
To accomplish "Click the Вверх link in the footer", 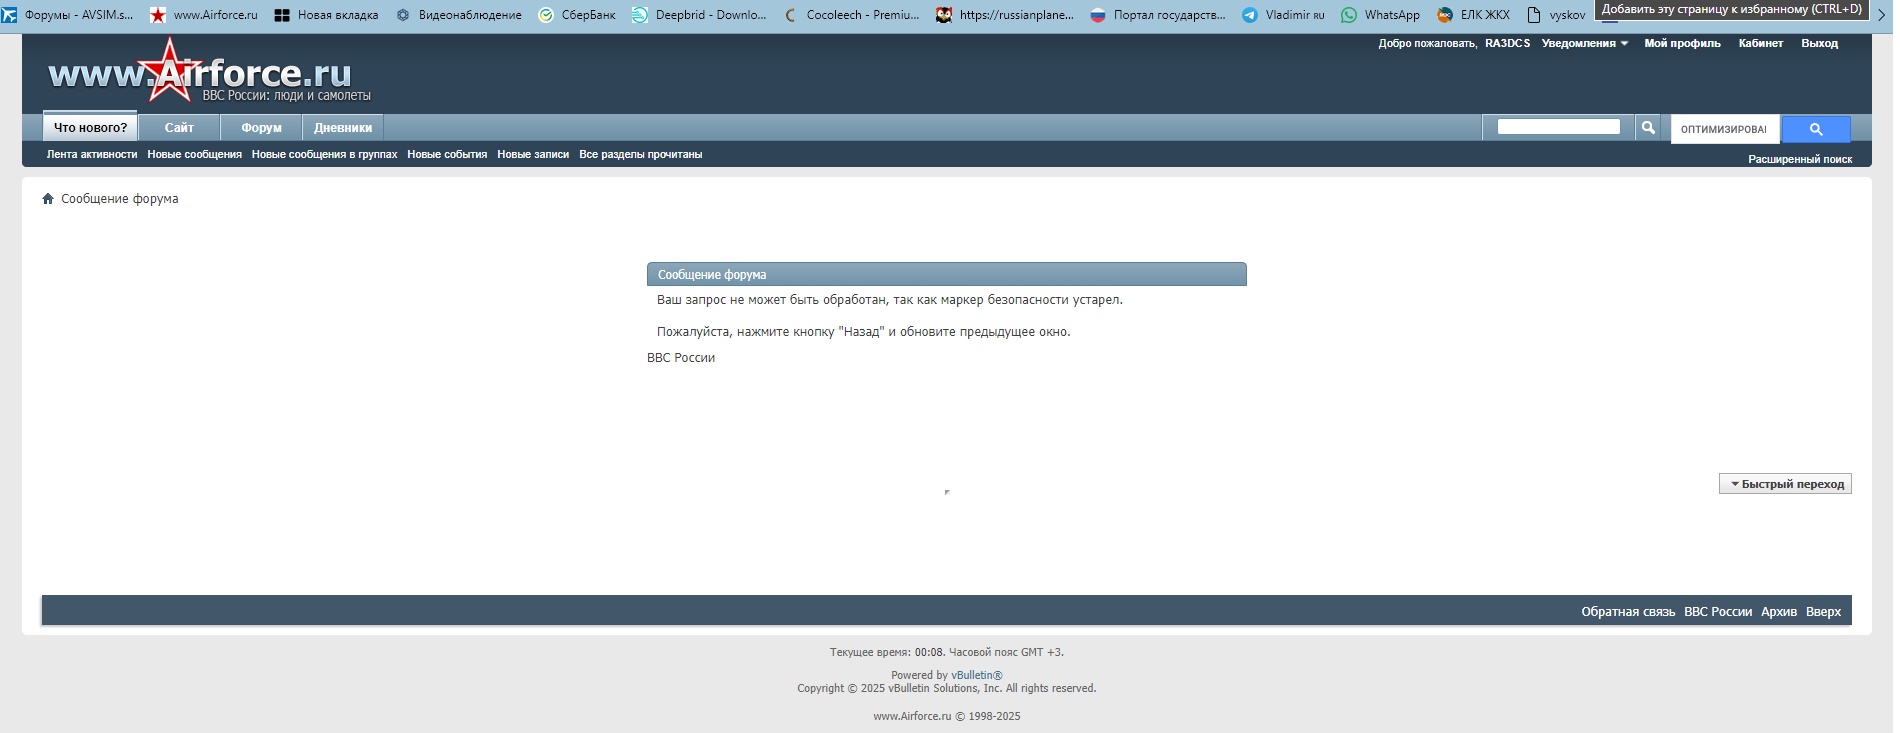I will (x=1822, y=612).
